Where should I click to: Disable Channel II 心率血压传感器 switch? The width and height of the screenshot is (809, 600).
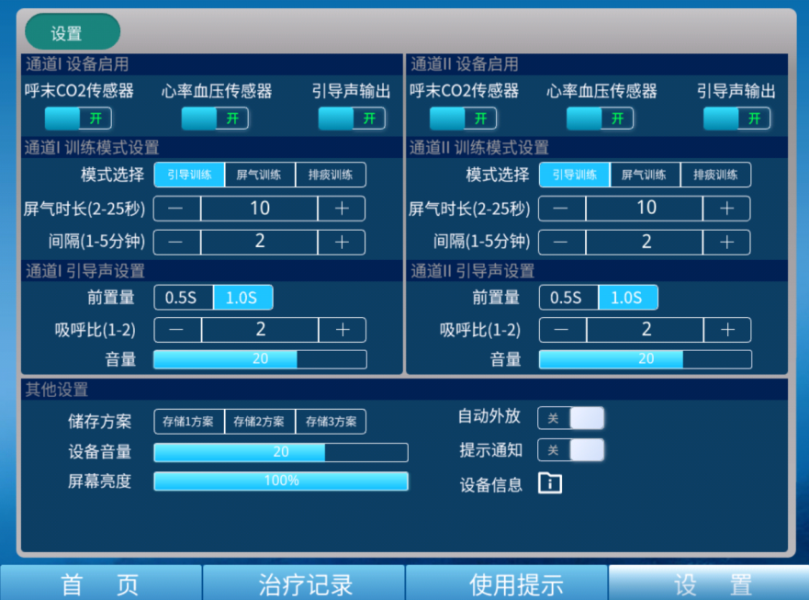[600, 119]
